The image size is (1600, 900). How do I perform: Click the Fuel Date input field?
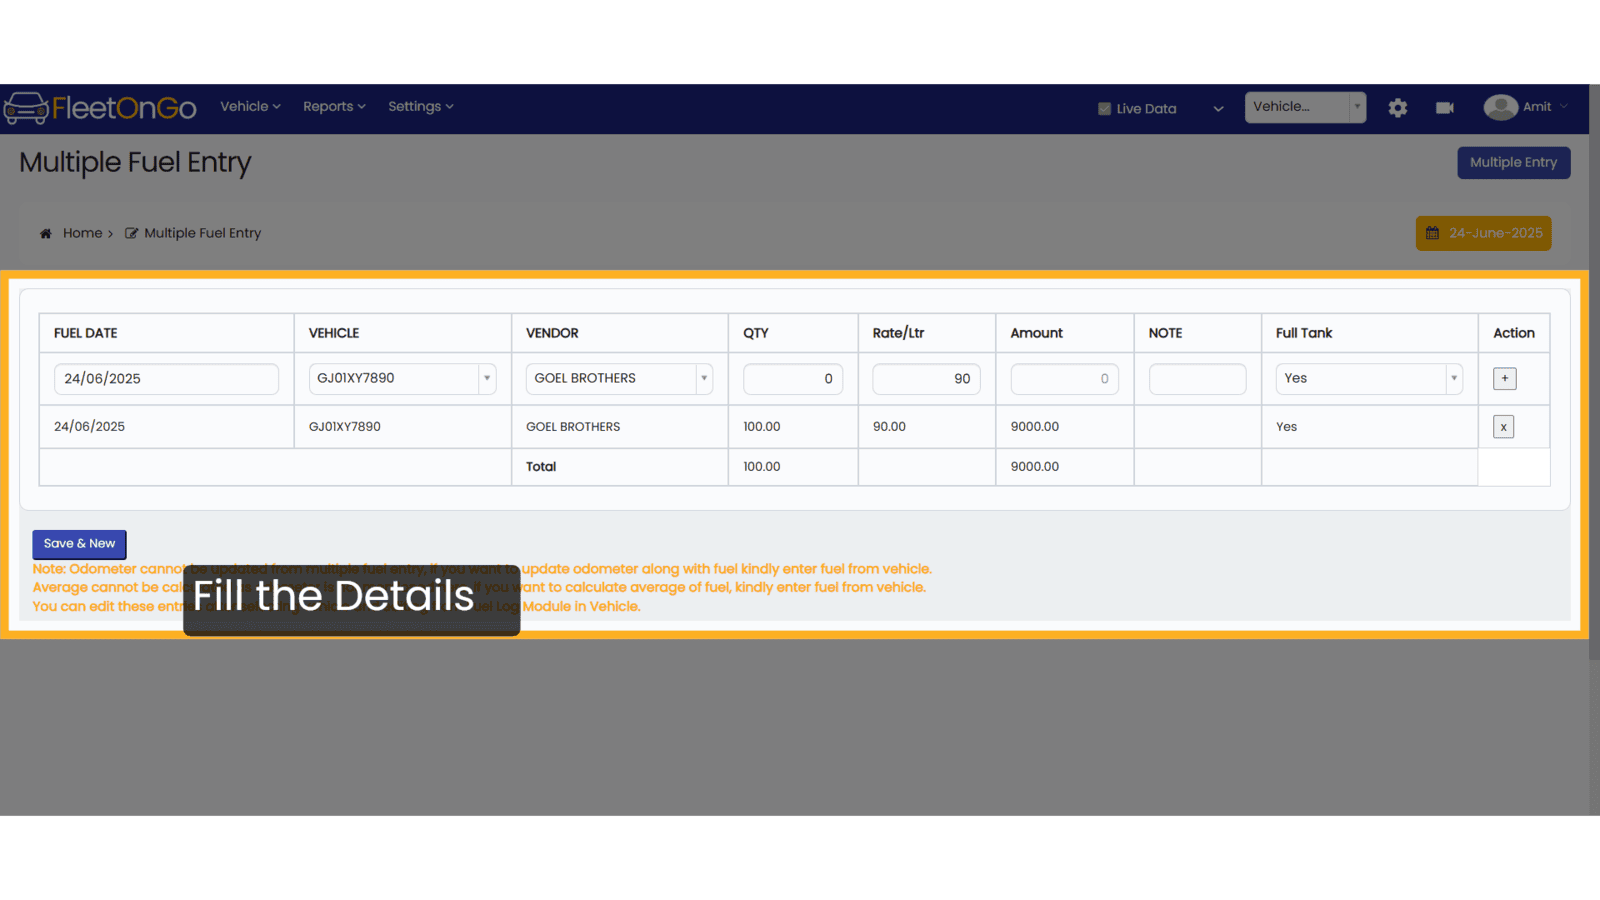point(166,379)
